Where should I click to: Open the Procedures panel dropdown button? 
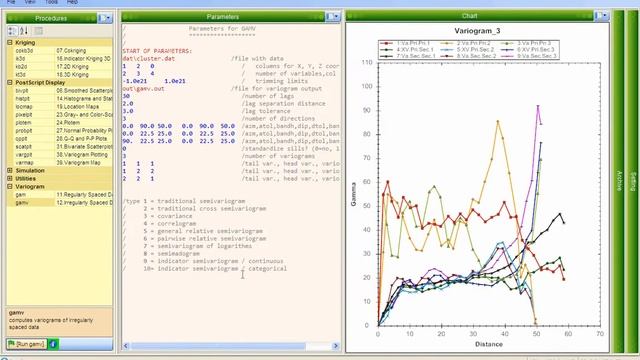tap(105, 18)
